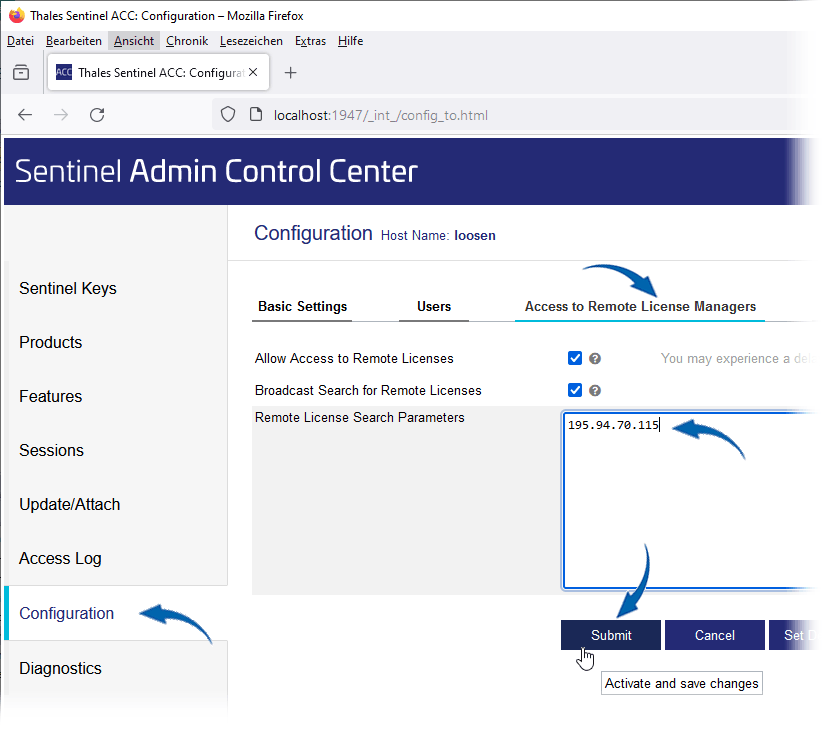Screen dimensions: 825x729
Task: Open the Hilfe menu
Action: coord(350,41)
